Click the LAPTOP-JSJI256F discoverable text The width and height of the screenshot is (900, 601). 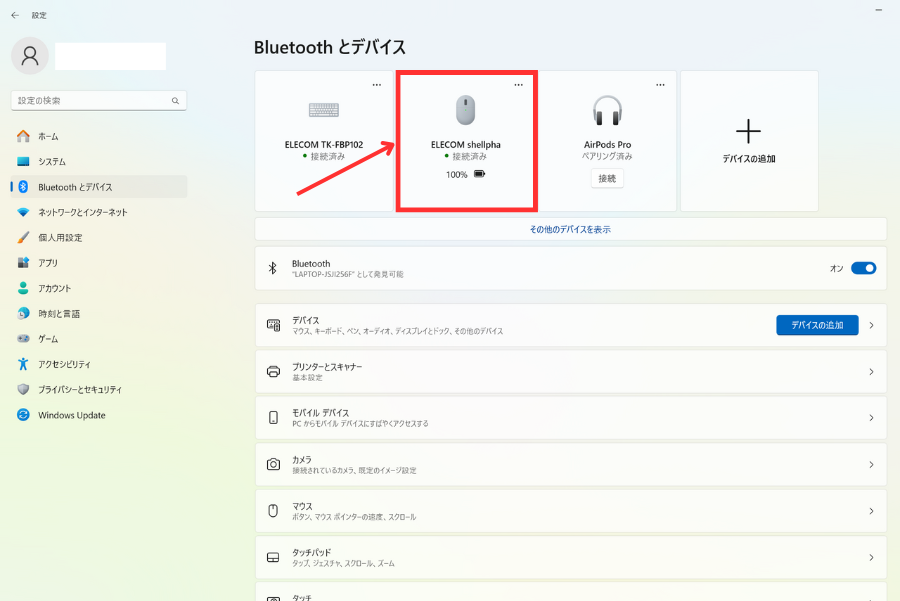348,274
